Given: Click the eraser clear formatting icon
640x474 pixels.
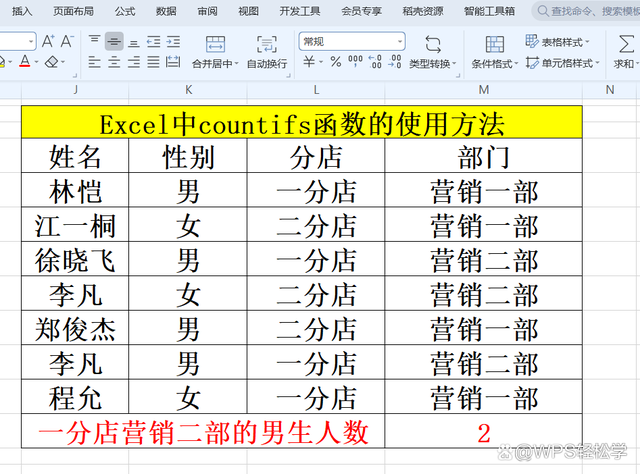Looking at the screenshot, I should [x=52, y=63].
